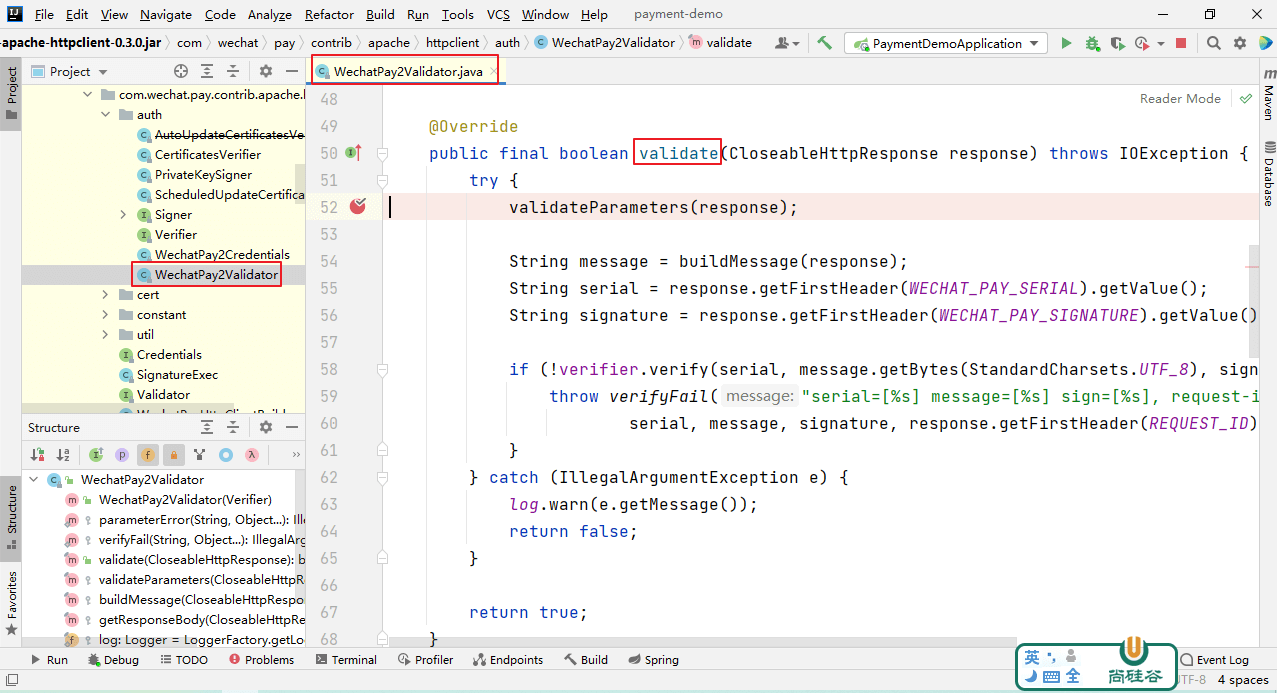The width and height of the screenshot is (1277, 693).
Task: Run PaymentDemoApplication with green play icon
Action: pyautogui.click(x=1066, y=43)
